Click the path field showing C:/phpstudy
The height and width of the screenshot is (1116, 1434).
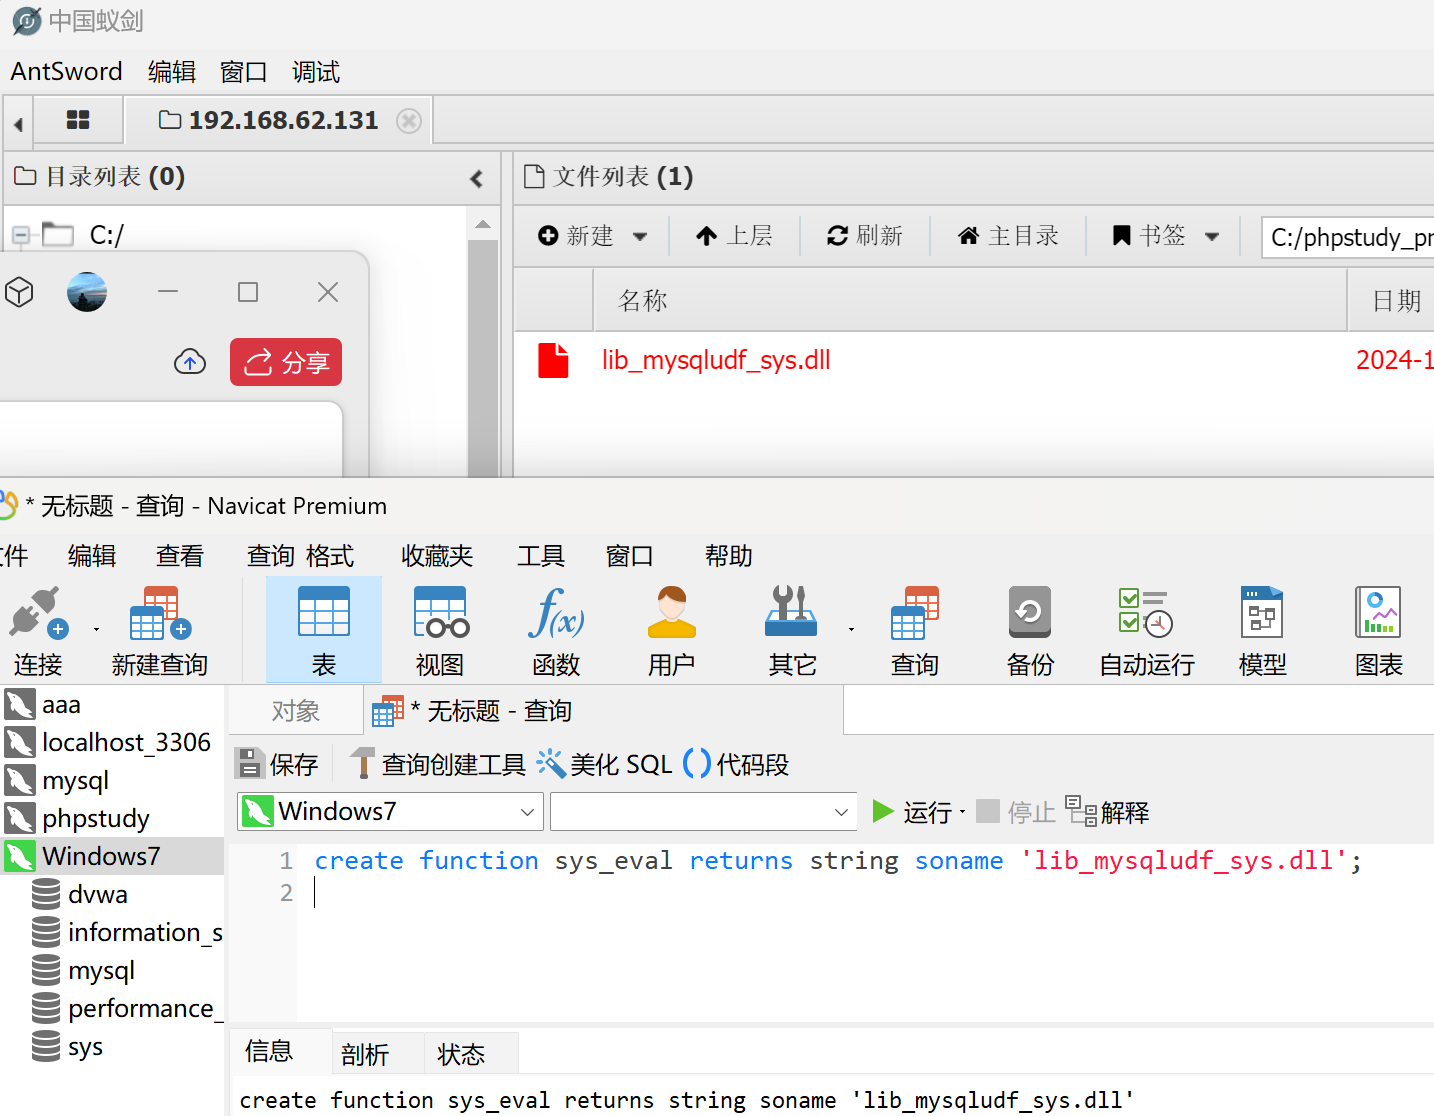coord(1348,237)
